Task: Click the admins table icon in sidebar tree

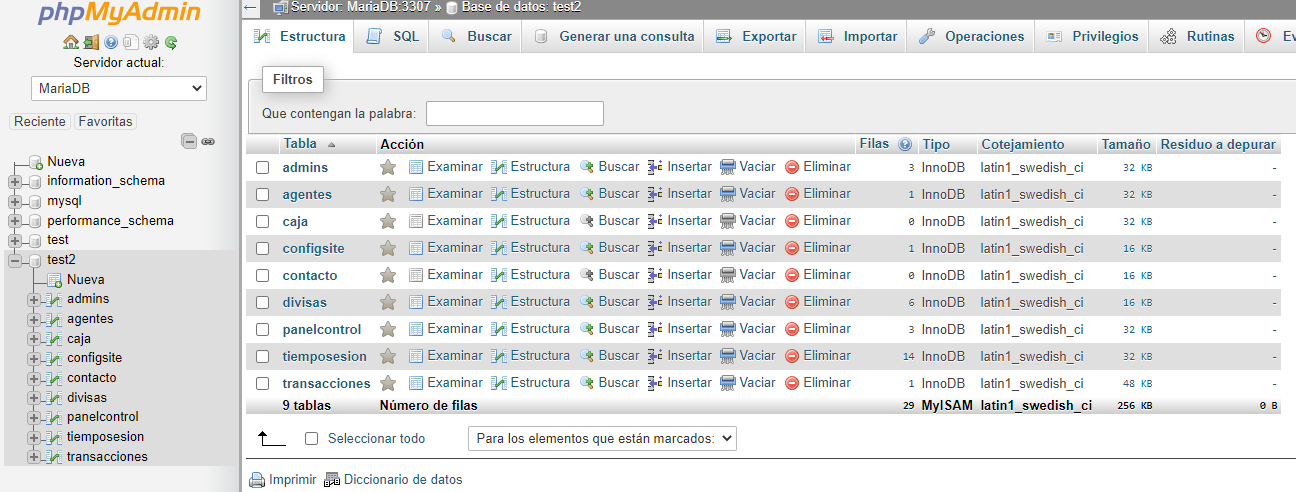Action: (x=54, y=299)
